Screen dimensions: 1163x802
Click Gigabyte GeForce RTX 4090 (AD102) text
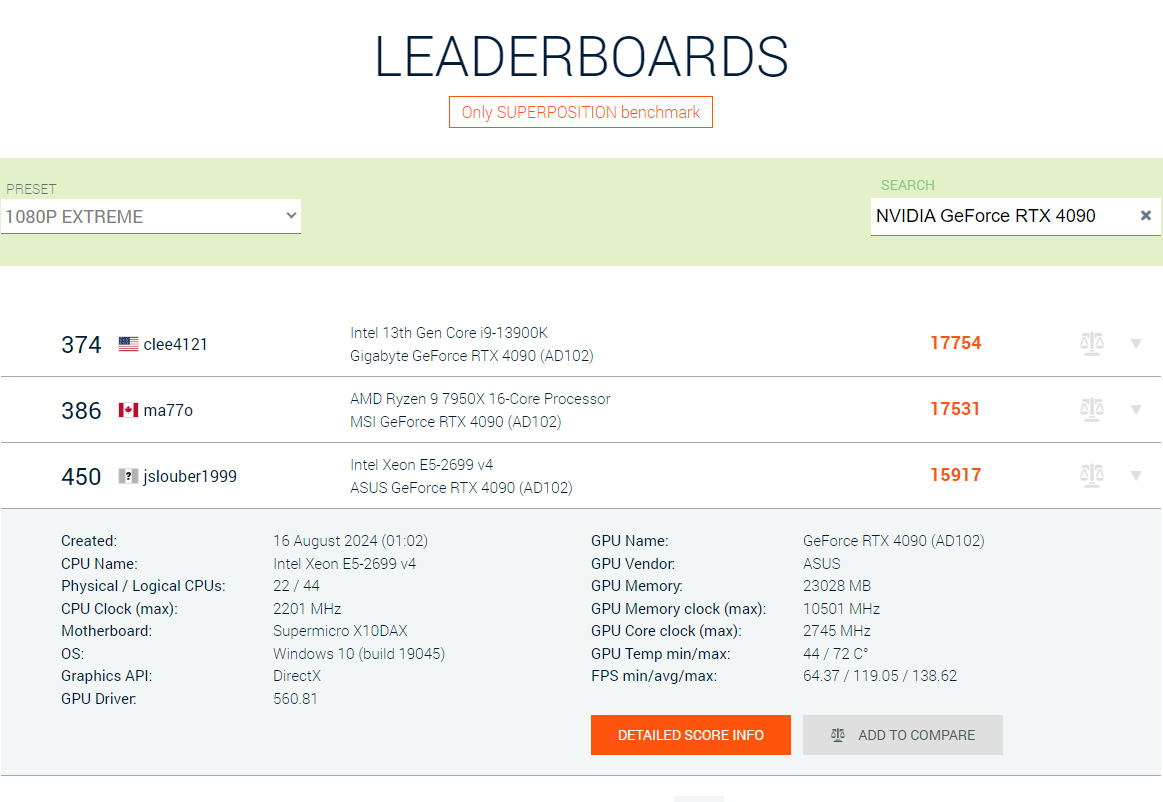472,356
